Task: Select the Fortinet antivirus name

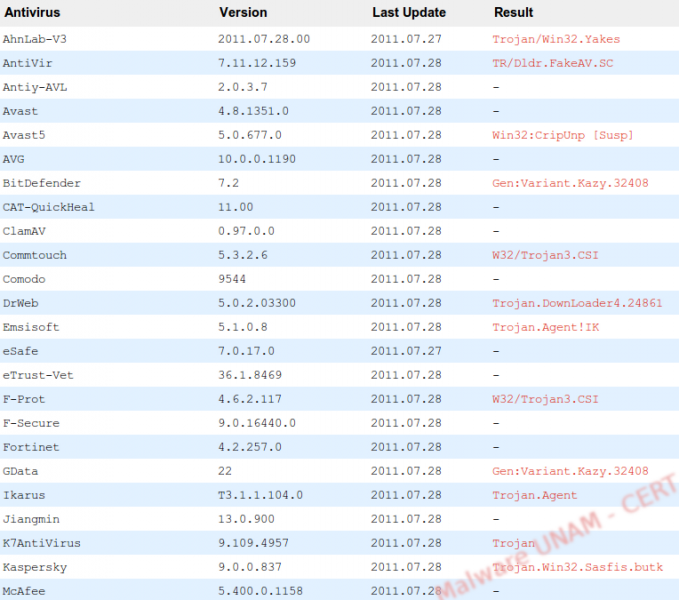Action: [31, 447]
